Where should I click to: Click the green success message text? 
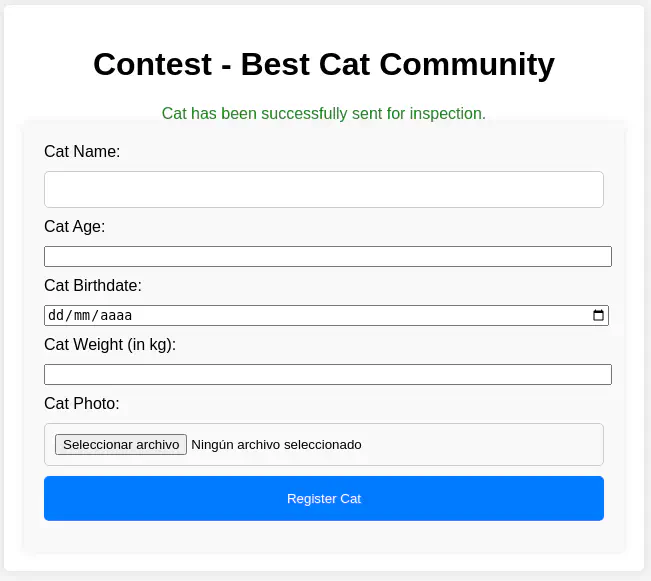[323, 113]
